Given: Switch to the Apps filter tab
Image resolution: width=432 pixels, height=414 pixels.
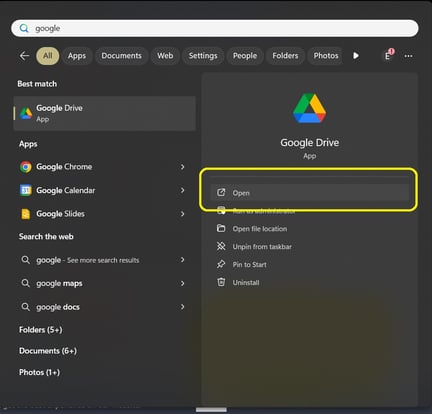Looking at the screenshot, I should (77, 56).
